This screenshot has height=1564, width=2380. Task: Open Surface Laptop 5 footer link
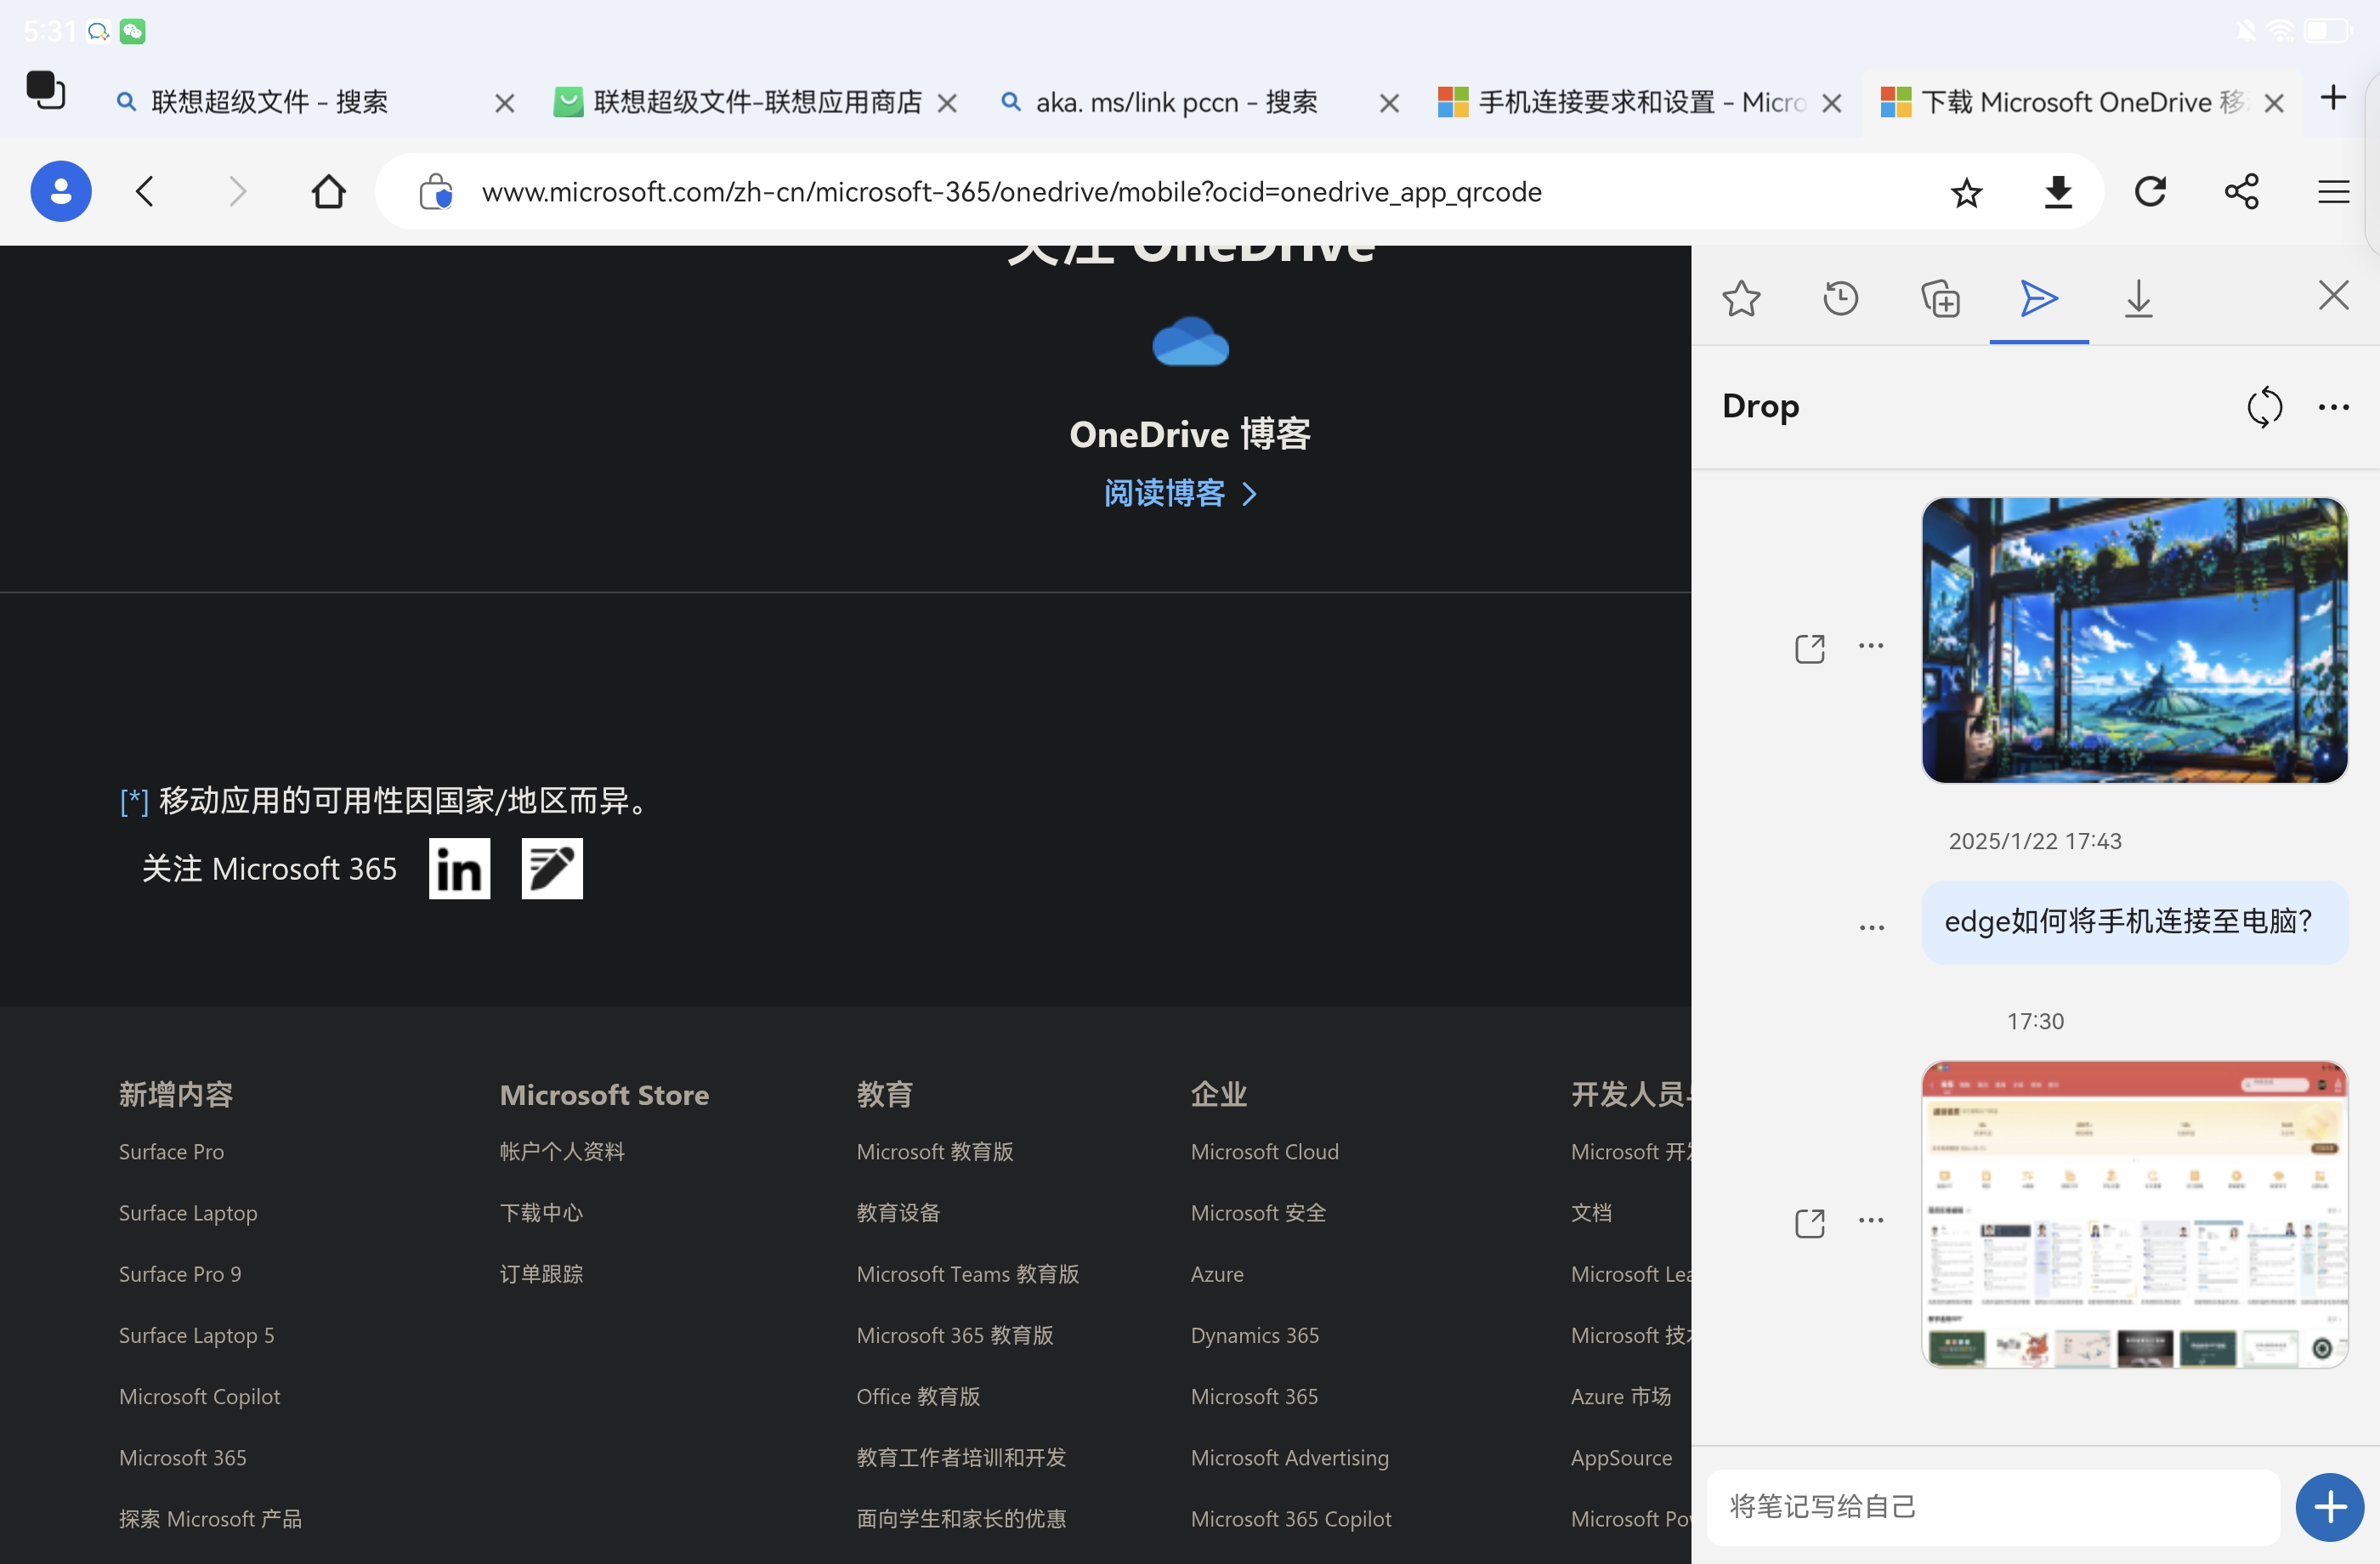(196, 1335)
